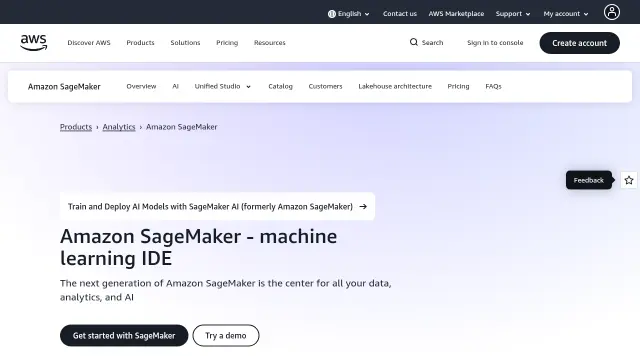Click the Create account button
Image resolution: width=640 pixels, height=360 pixels.
579,43
